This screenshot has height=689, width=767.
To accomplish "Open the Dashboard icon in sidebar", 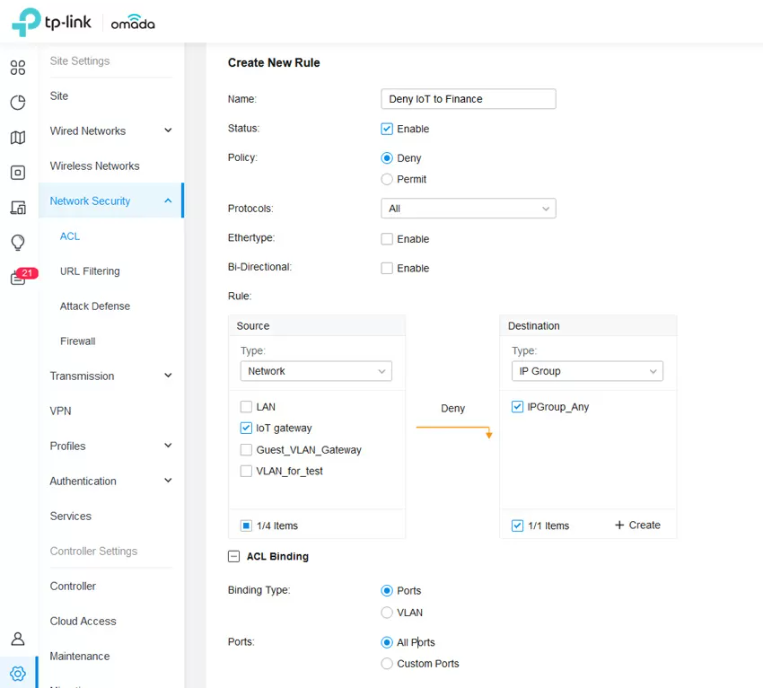I will pos(18,68).
